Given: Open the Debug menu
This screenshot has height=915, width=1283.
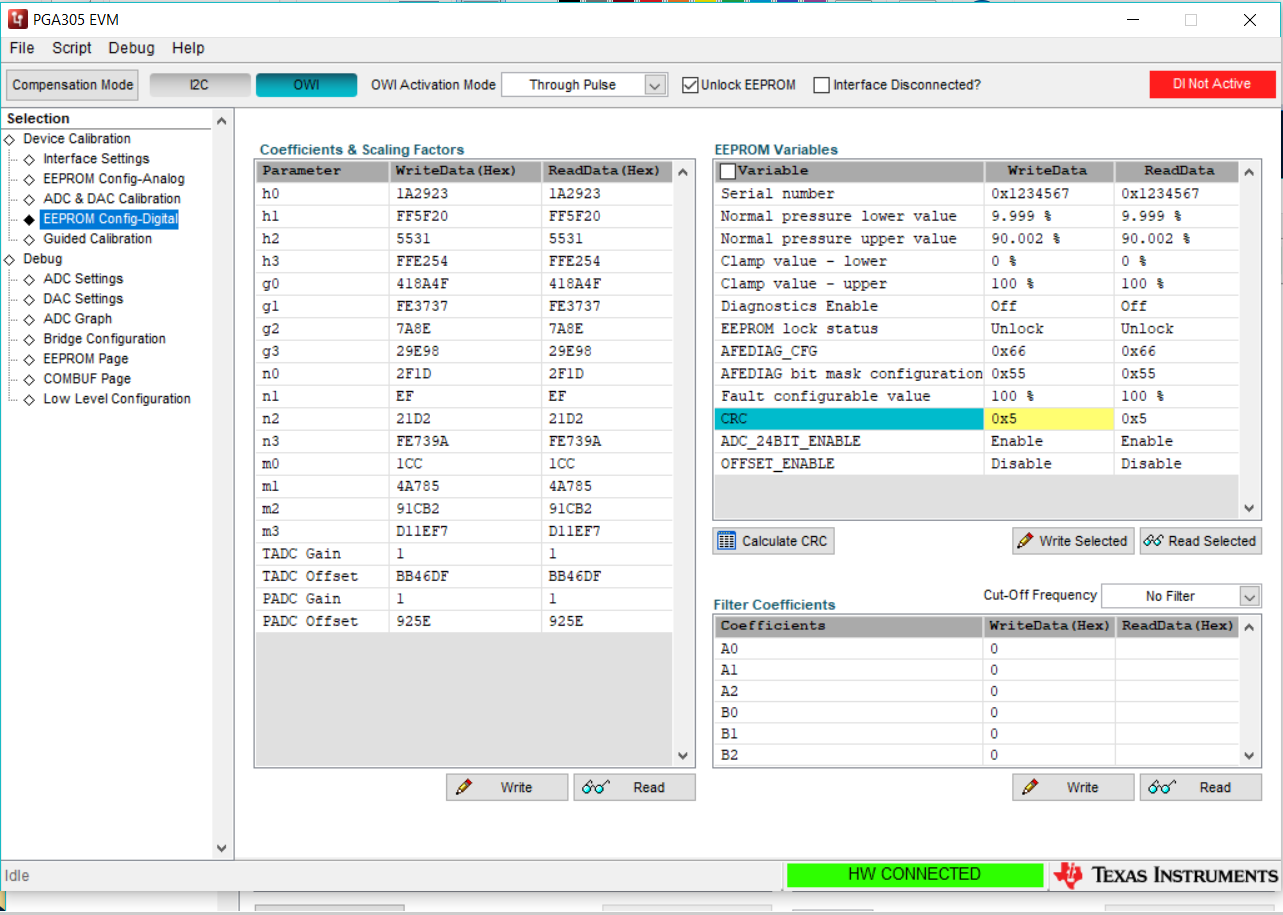Looking at the screenshot, I should click(131, 48).
